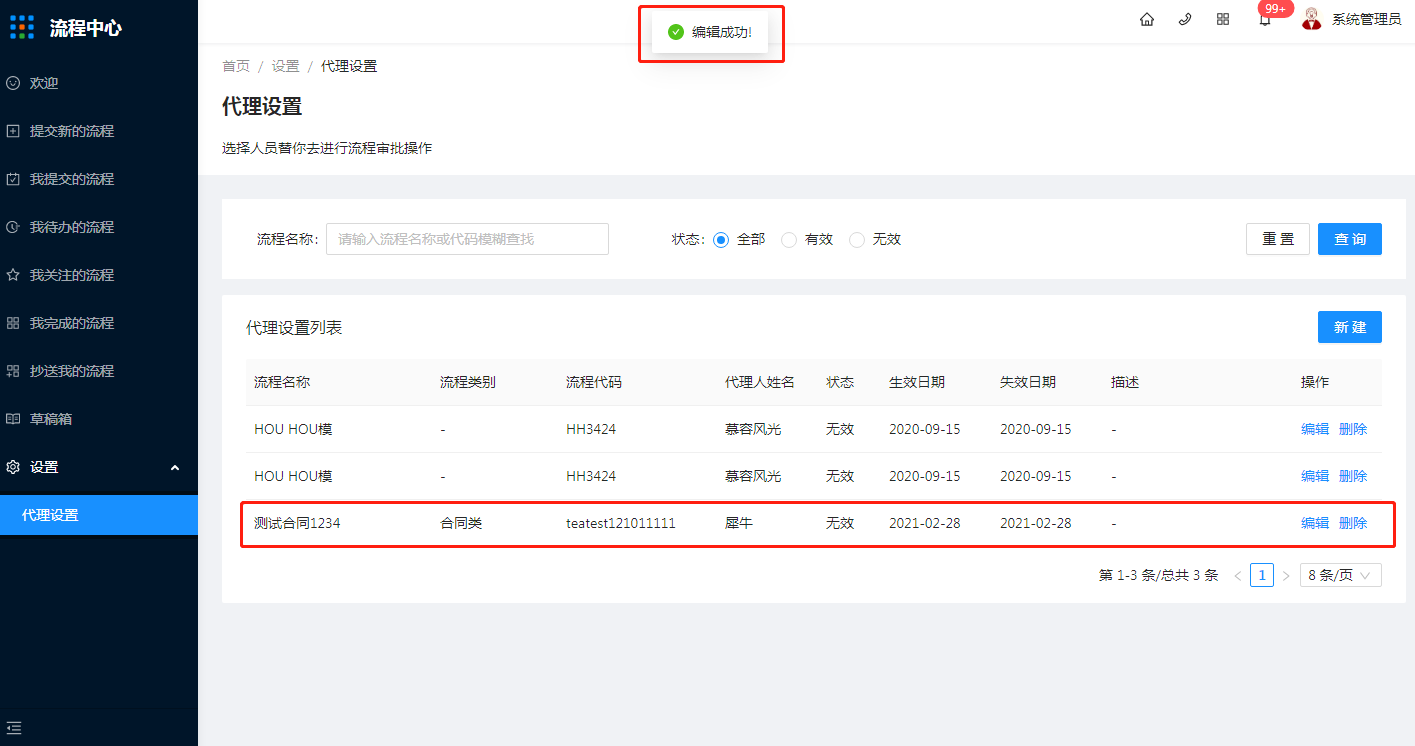
Task: Select the 无效 status radio
Action: (857, 240)
